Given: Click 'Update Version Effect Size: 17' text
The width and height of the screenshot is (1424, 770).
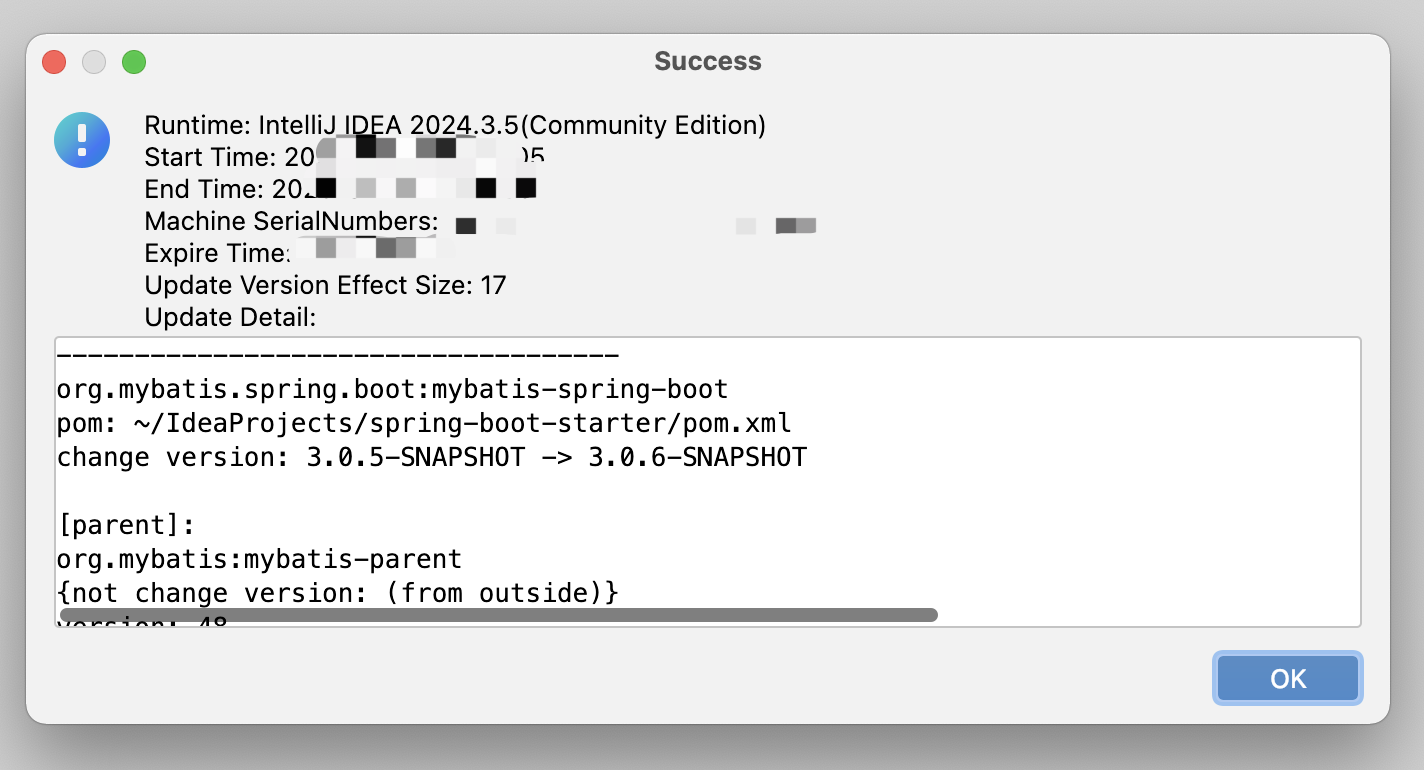Looking at the screenshot, I should click(x=326, y=285).
